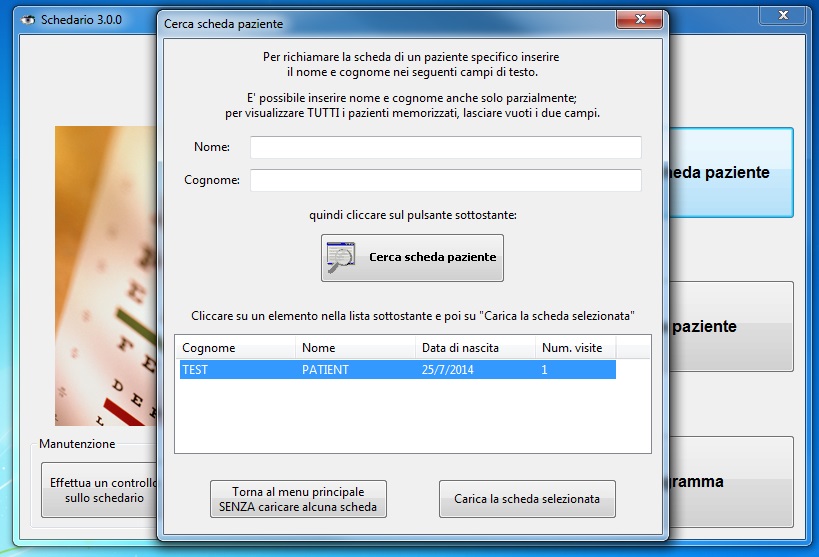
Task: Click the PATIENT name cell
Action: (x=354, y=370)
